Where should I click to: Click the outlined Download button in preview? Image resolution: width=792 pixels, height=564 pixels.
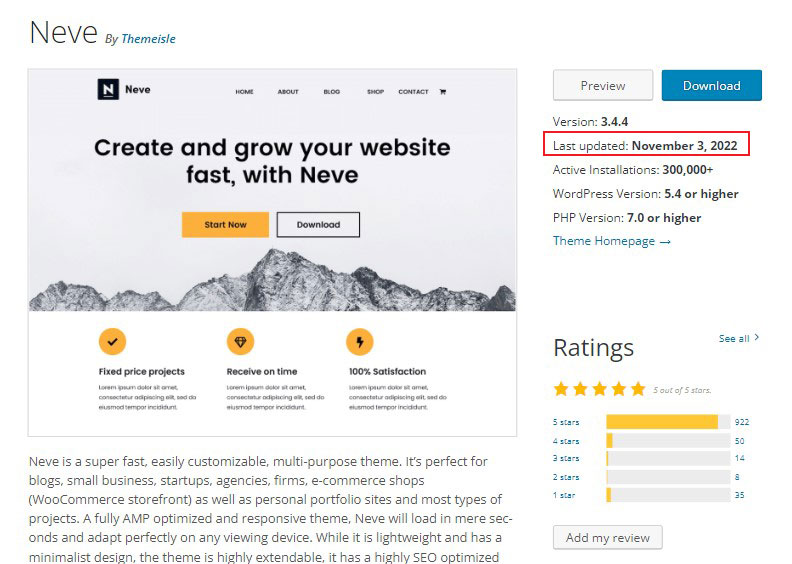(x=318, y=225)
